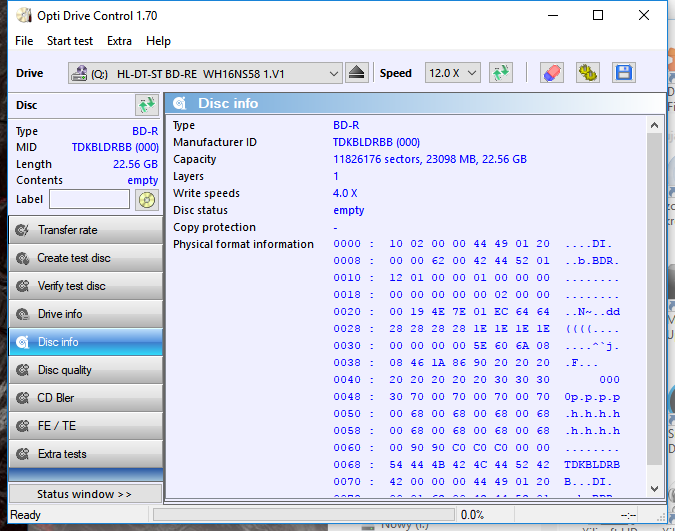
Task: Click the MID value in left Disc panel
Action: pos(115,147)
